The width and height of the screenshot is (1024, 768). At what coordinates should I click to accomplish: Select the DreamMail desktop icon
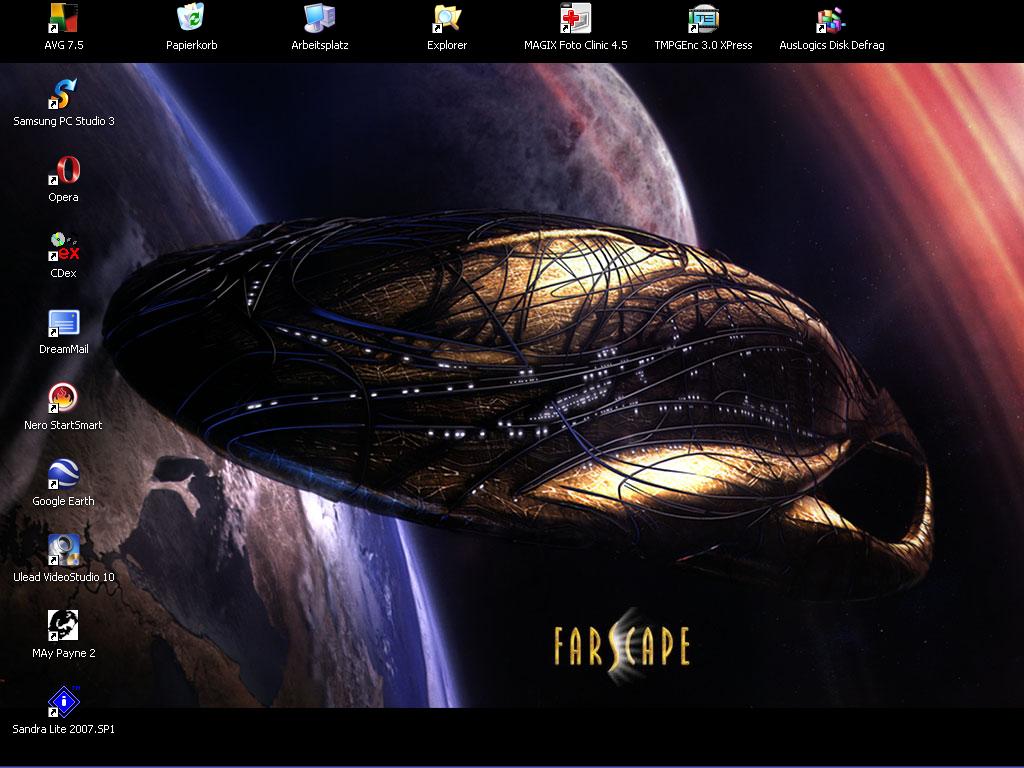pyautogui.click(x=63, y=323)
